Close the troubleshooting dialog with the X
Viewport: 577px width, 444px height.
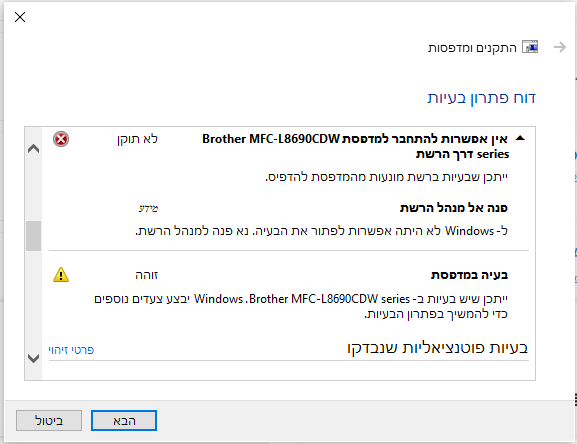[20, 17]
